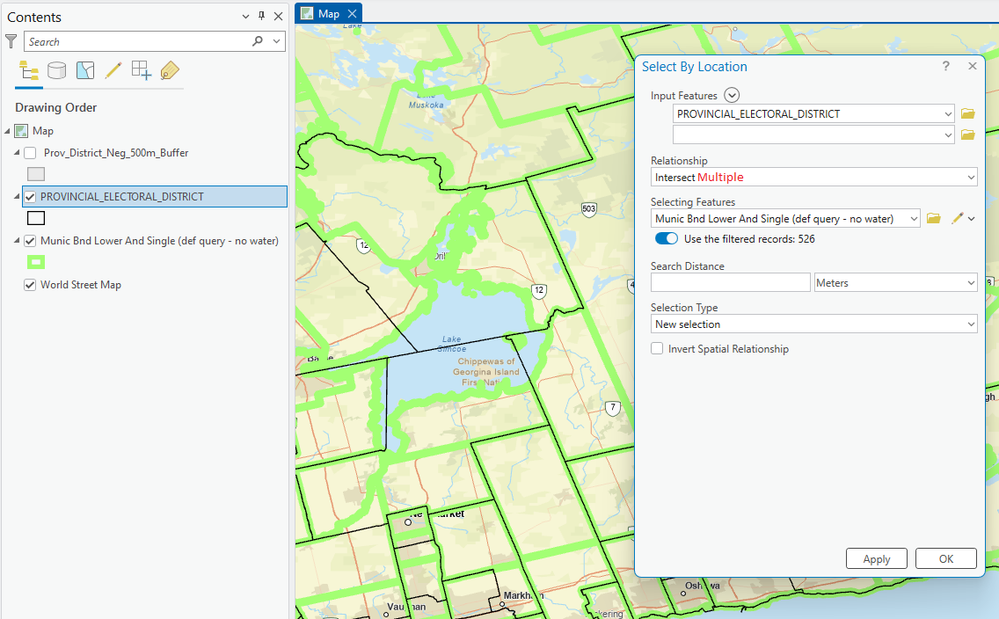Screen dimensions: 999x619
Task: Click the Apply button
Action: [x=877, y=559]
